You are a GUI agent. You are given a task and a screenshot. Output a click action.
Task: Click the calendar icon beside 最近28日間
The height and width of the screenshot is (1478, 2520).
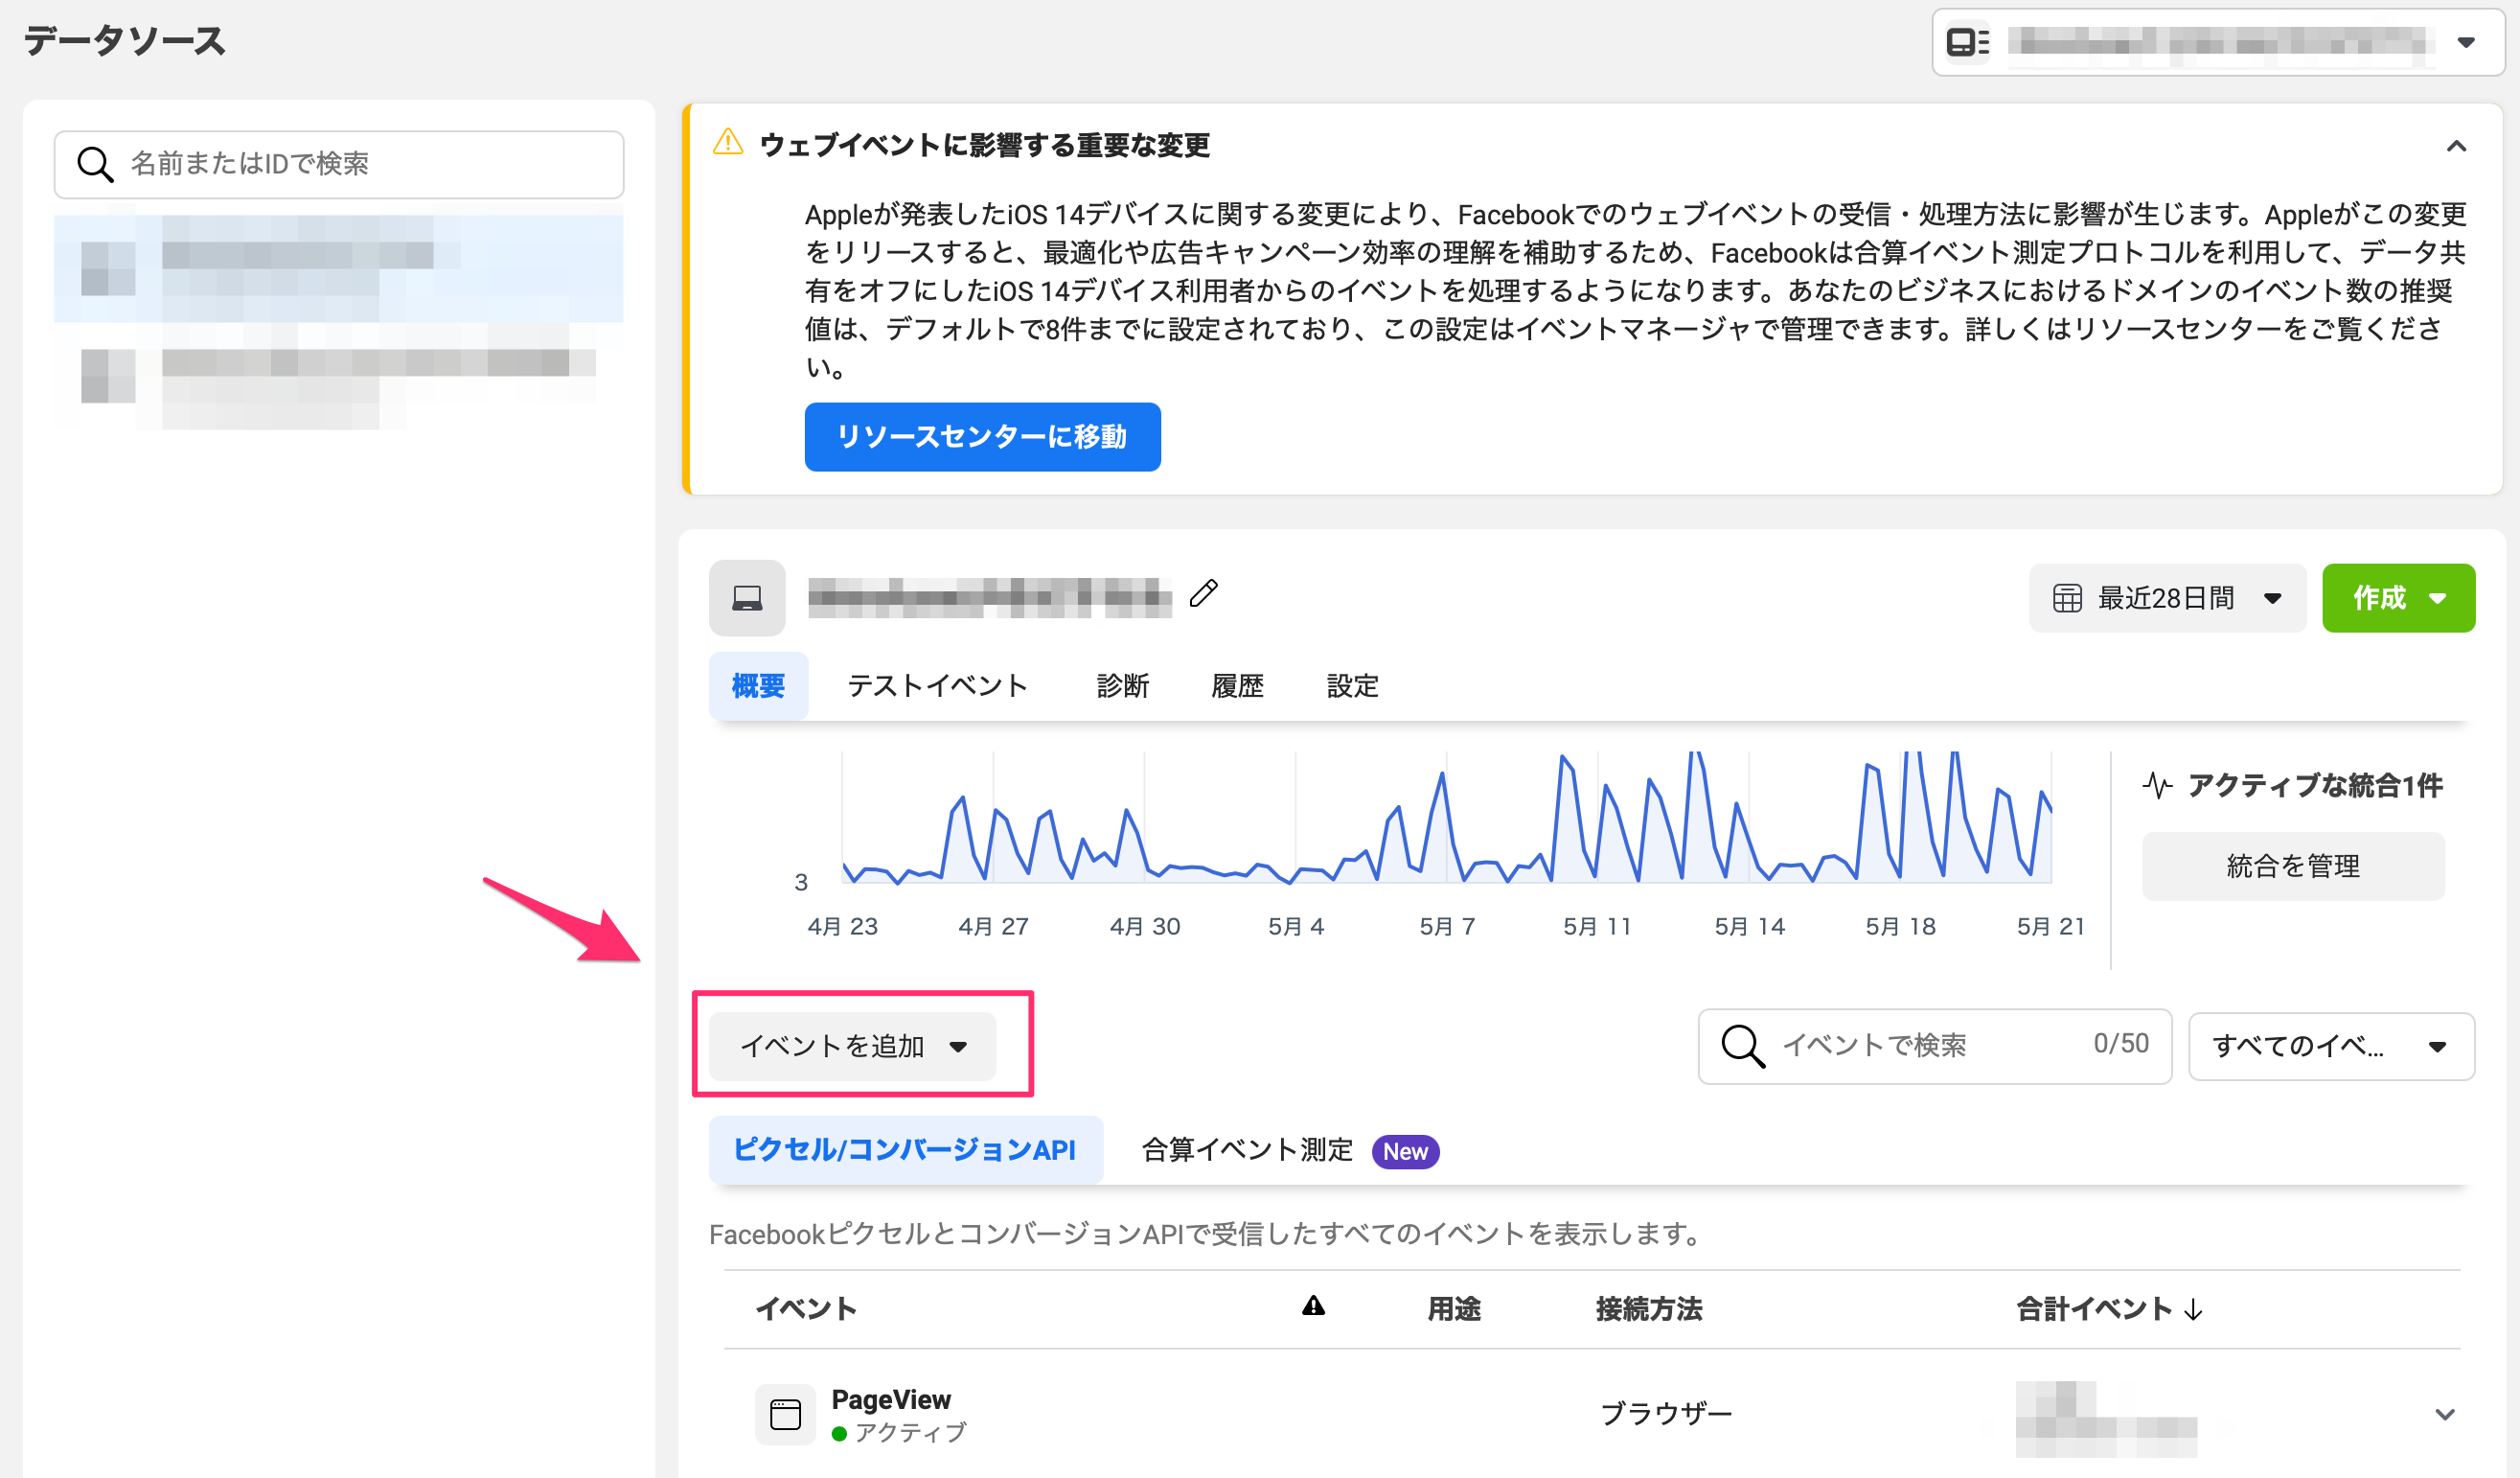[2067, 598]
